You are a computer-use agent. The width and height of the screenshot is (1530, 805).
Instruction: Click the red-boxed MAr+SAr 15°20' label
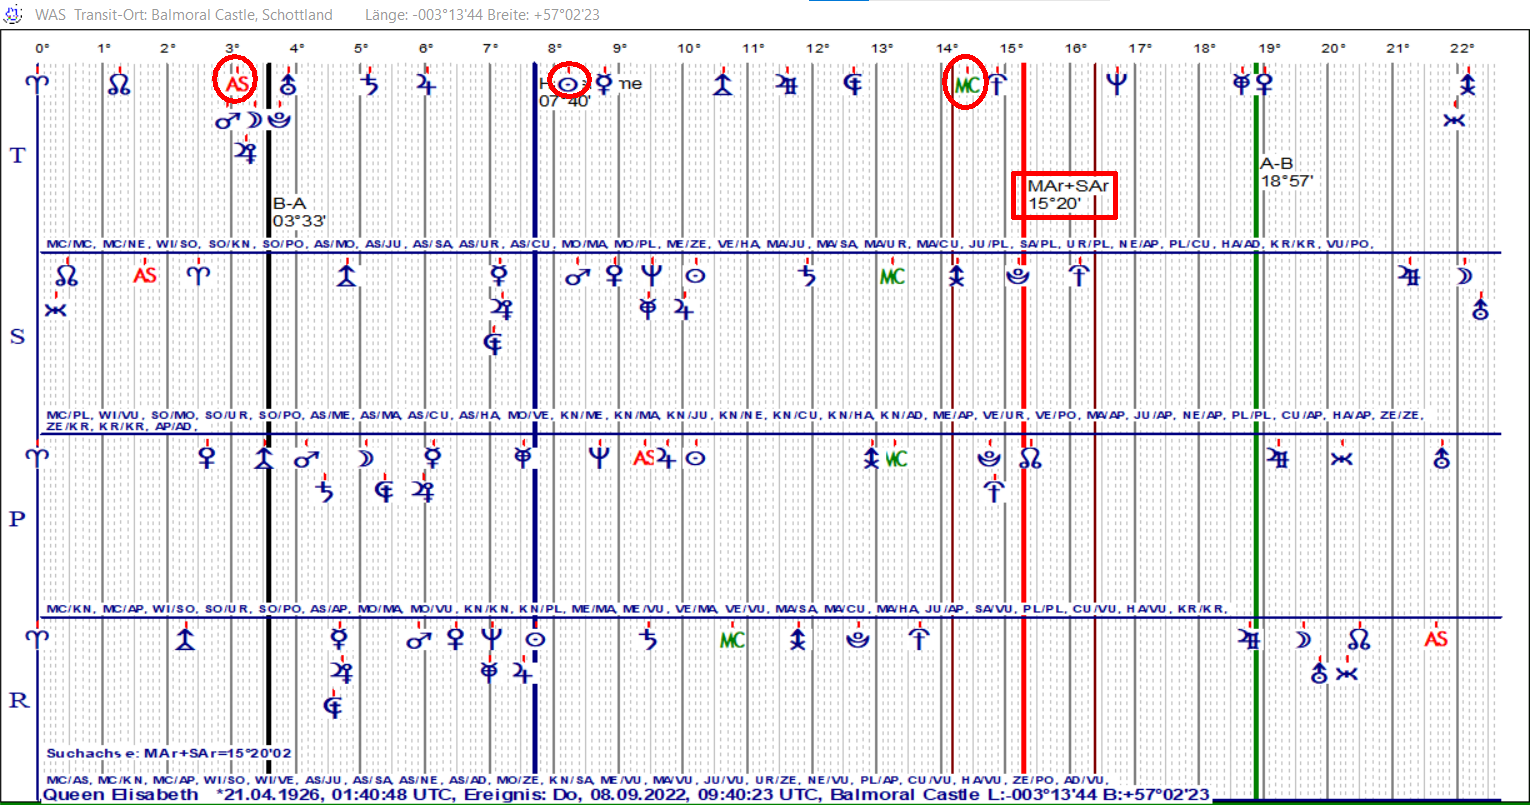(1063, 195)
